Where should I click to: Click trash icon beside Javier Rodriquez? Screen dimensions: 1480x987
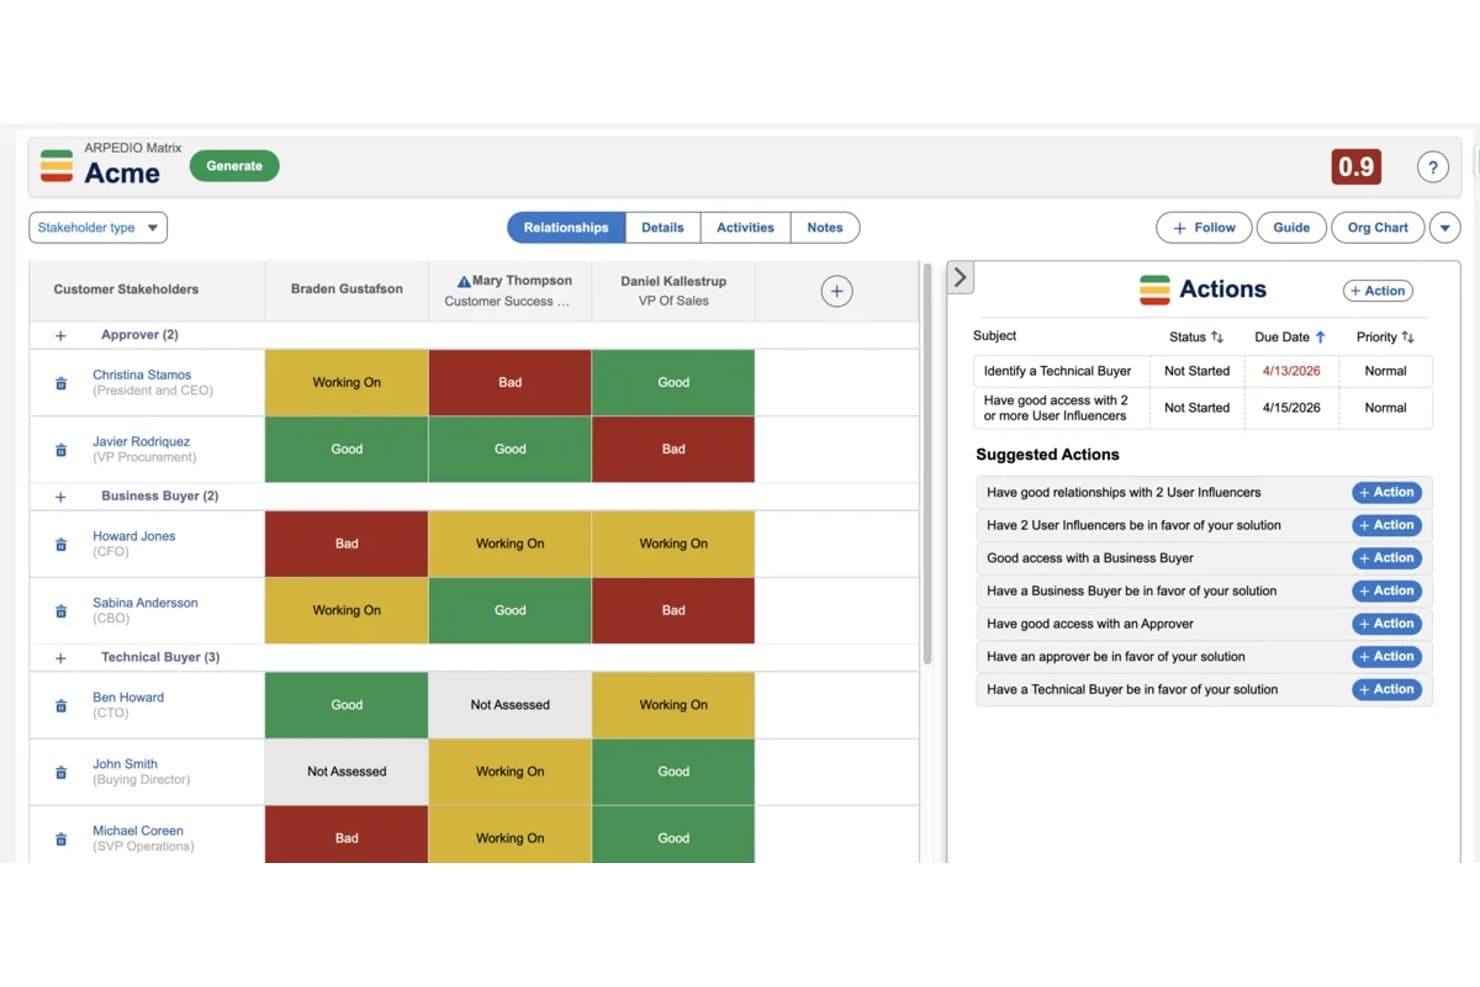pyautogui.click(x=61, y=450)
